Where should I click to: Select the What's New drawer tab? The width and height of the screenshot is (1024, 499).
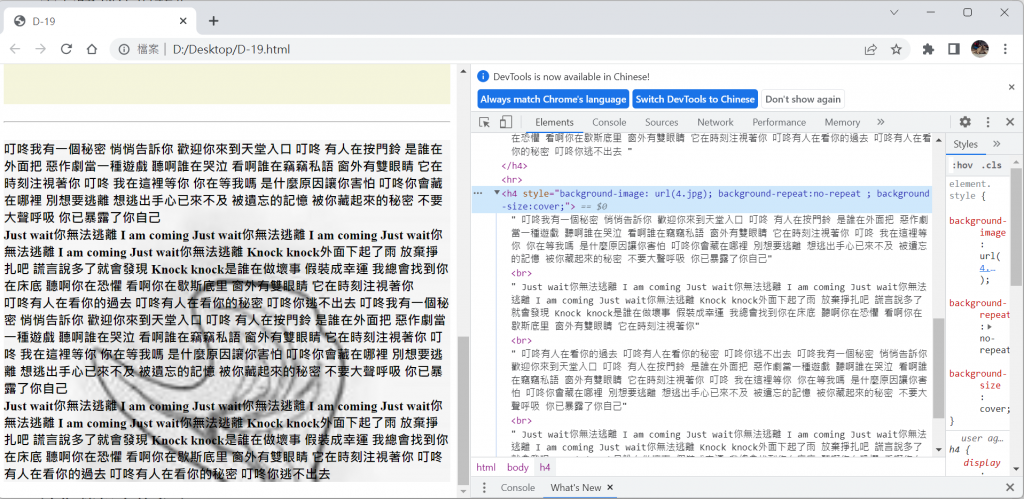coord(575,487)
